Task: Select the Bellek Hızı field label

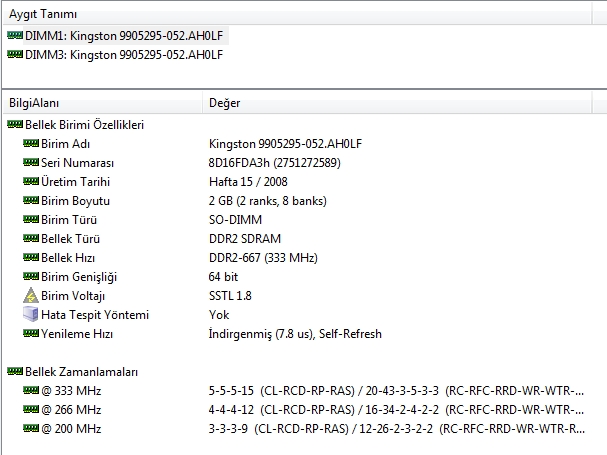Action: pos(68,258)
